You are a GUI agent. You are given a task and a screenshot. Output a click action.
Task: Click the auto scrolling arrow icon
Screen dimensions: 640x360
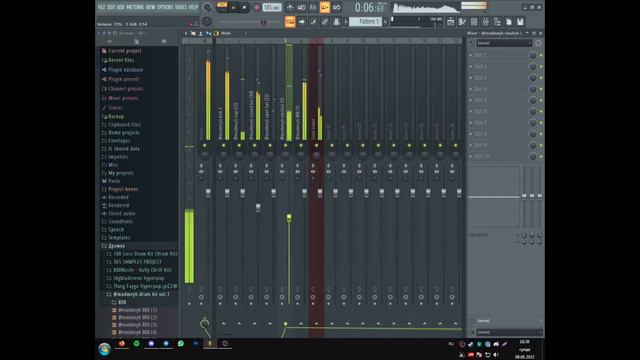(302, 22)
